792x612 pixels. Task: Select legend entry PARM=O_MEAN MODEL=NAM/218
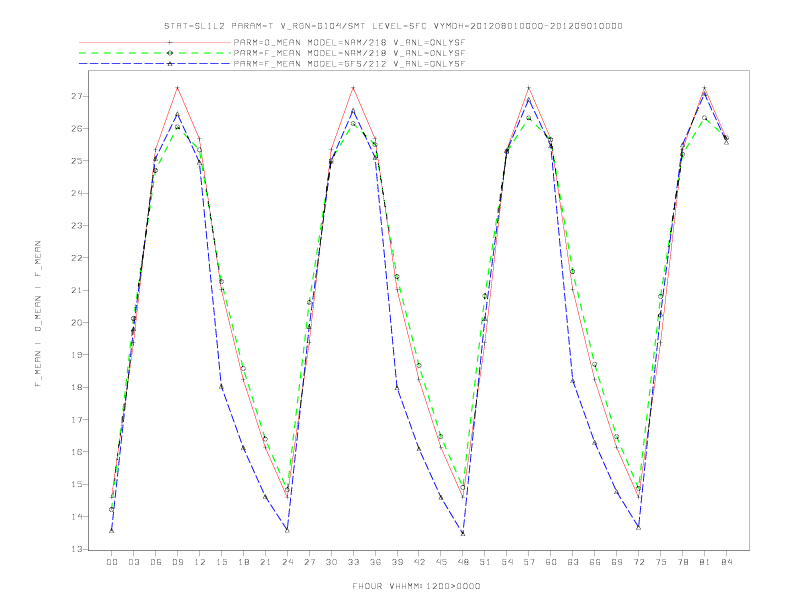(x=349, y=42)
